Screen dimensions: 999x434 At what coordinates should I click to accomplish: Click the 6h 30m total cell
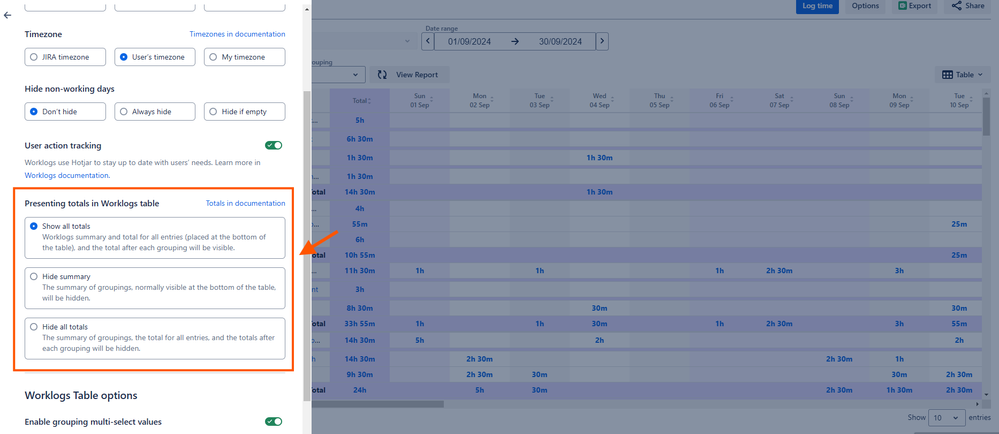point(360,139)
